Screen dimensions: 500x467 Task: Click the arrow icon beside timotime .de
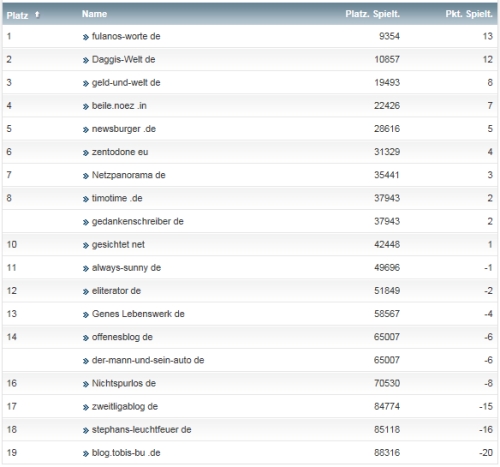pyautogui.click(x=86, y=199)
